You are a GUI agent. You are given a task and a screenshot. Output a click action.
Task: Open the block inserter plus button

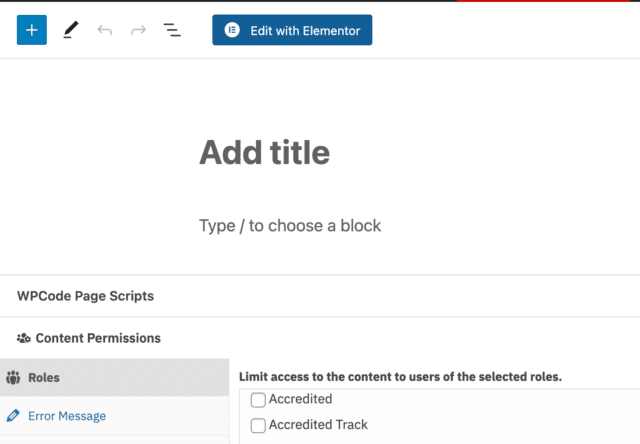(x=32, y=30)
